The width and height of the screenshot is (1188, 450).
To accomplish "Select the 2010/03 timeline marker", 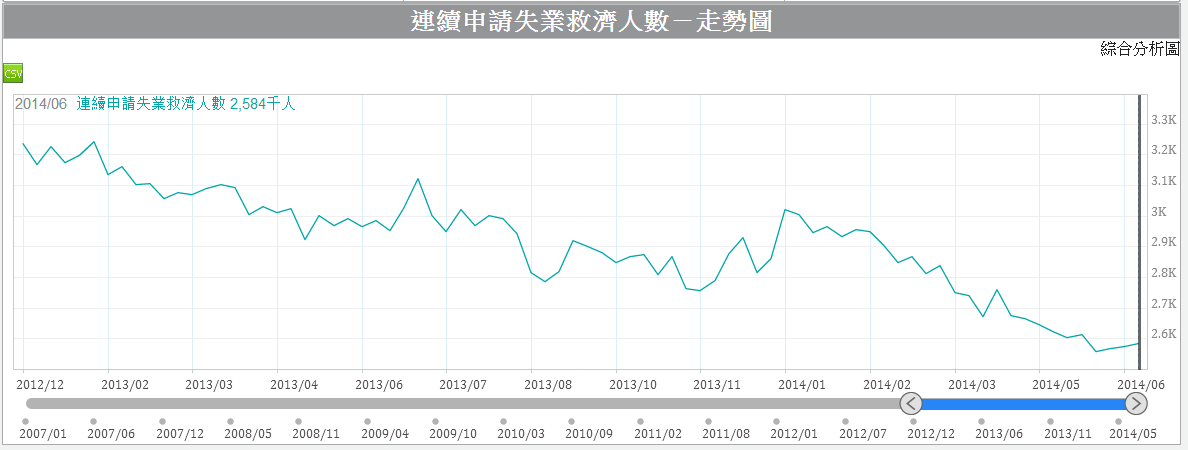I will tap(503, 421).
